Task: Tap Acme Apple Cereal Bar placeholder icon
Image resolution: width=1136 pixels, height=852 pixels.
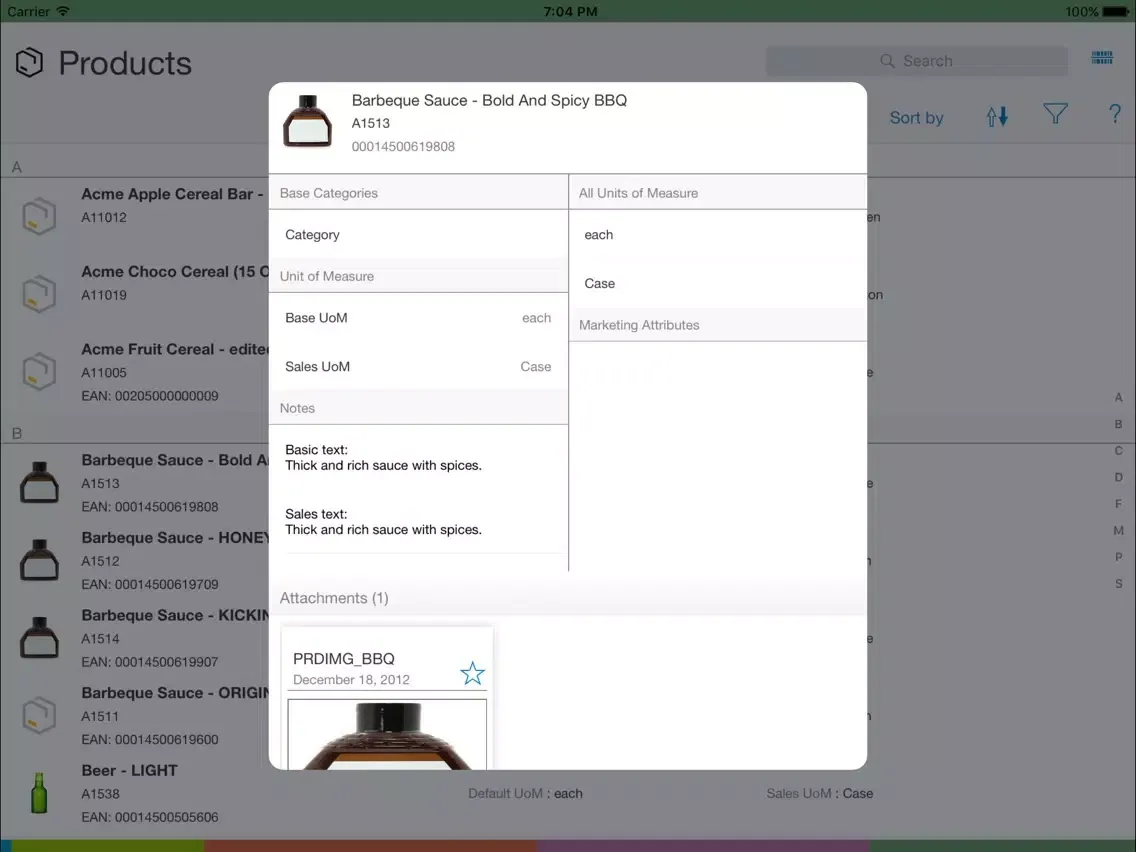Action: click(x=39, y=216)
